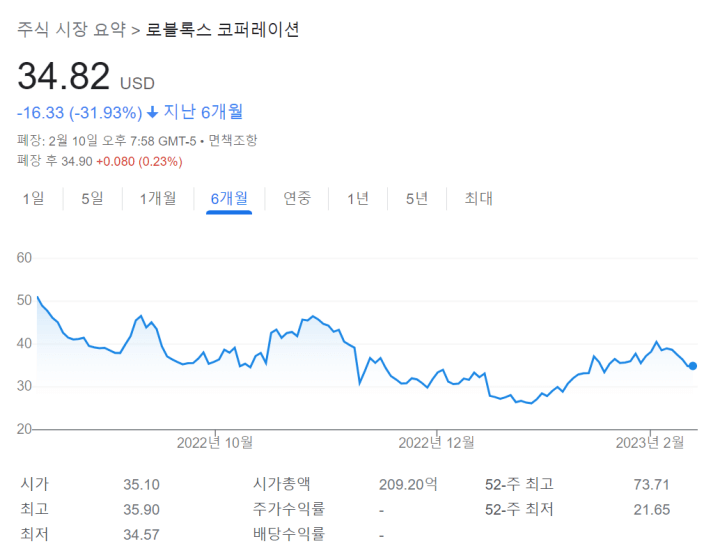Click the 2022년 12월 axis label

point(436,443)
